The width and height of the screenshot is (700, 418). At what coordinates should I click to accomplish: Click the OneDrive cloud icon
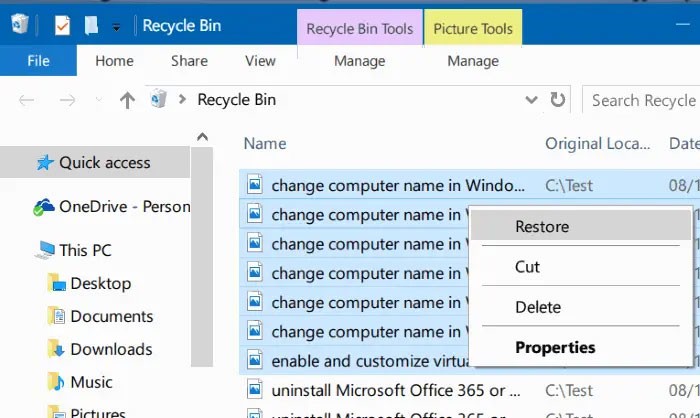(x=44, y=207)
